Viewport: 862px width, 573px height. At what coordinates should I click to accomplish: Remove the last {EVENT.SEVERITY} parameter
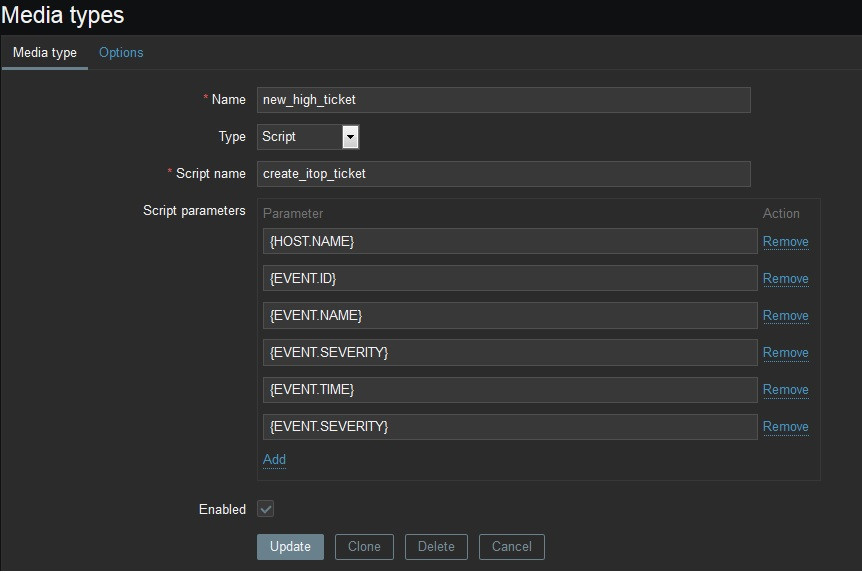click(x=785, y=427)
